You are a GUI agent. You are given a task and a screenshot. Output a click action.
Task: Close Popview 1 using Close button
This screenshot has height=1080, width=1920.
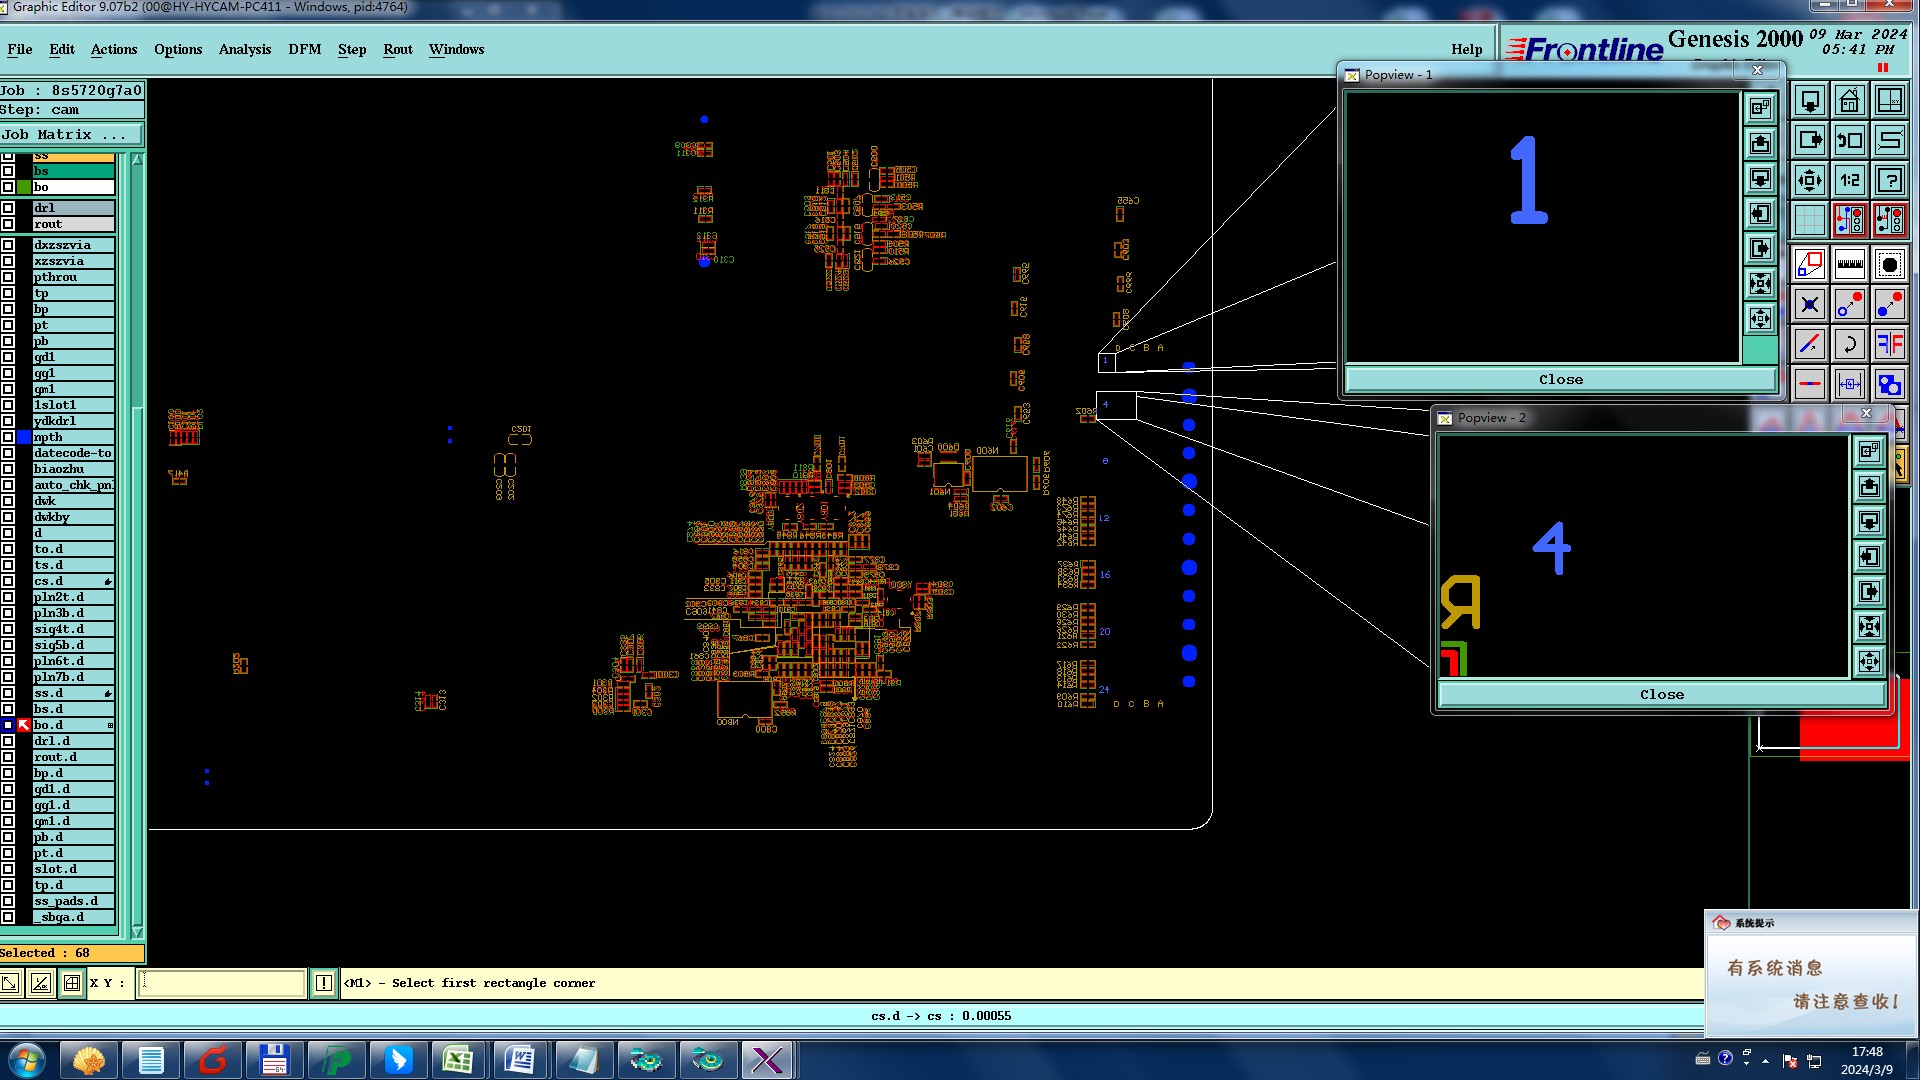[x=1559, y=380]
